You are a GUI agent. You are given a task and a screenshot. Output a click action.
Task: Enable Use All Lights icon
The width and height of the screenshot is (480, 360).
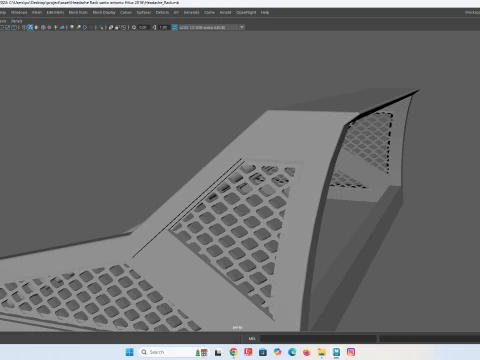56,27
